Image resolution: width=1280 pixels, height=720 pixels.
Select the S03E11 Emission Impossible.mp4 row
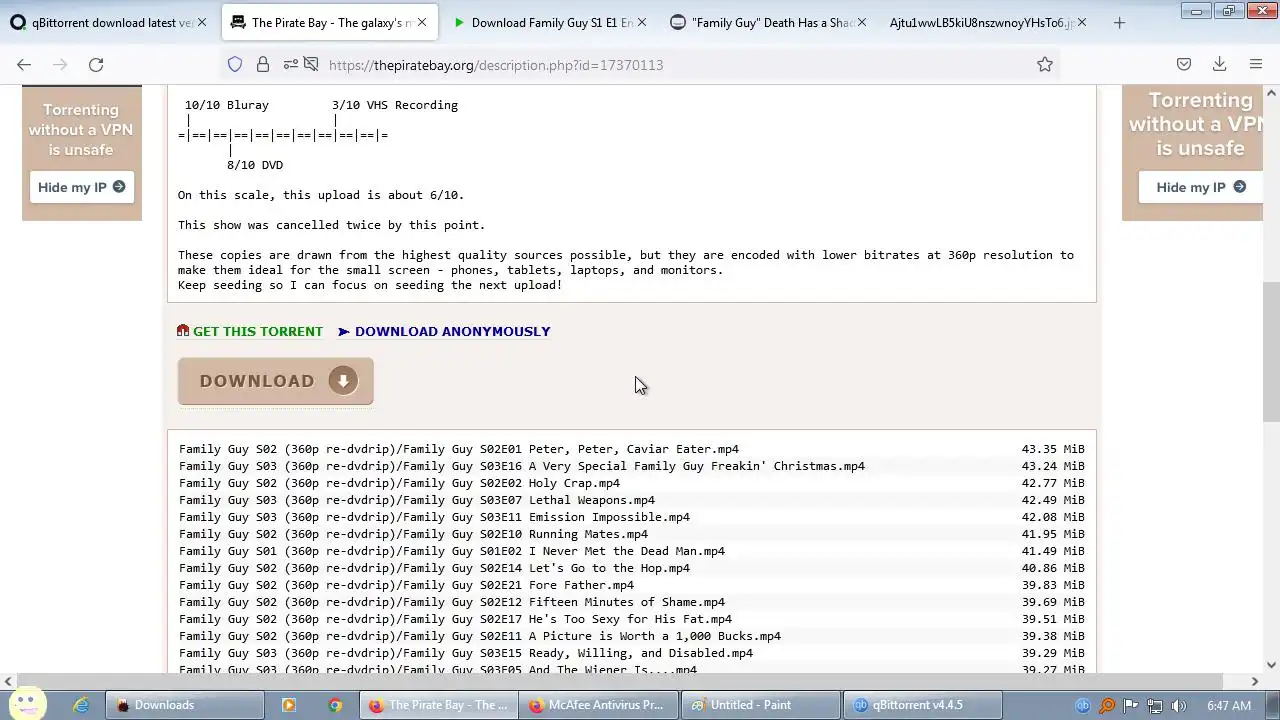point(632,517)
